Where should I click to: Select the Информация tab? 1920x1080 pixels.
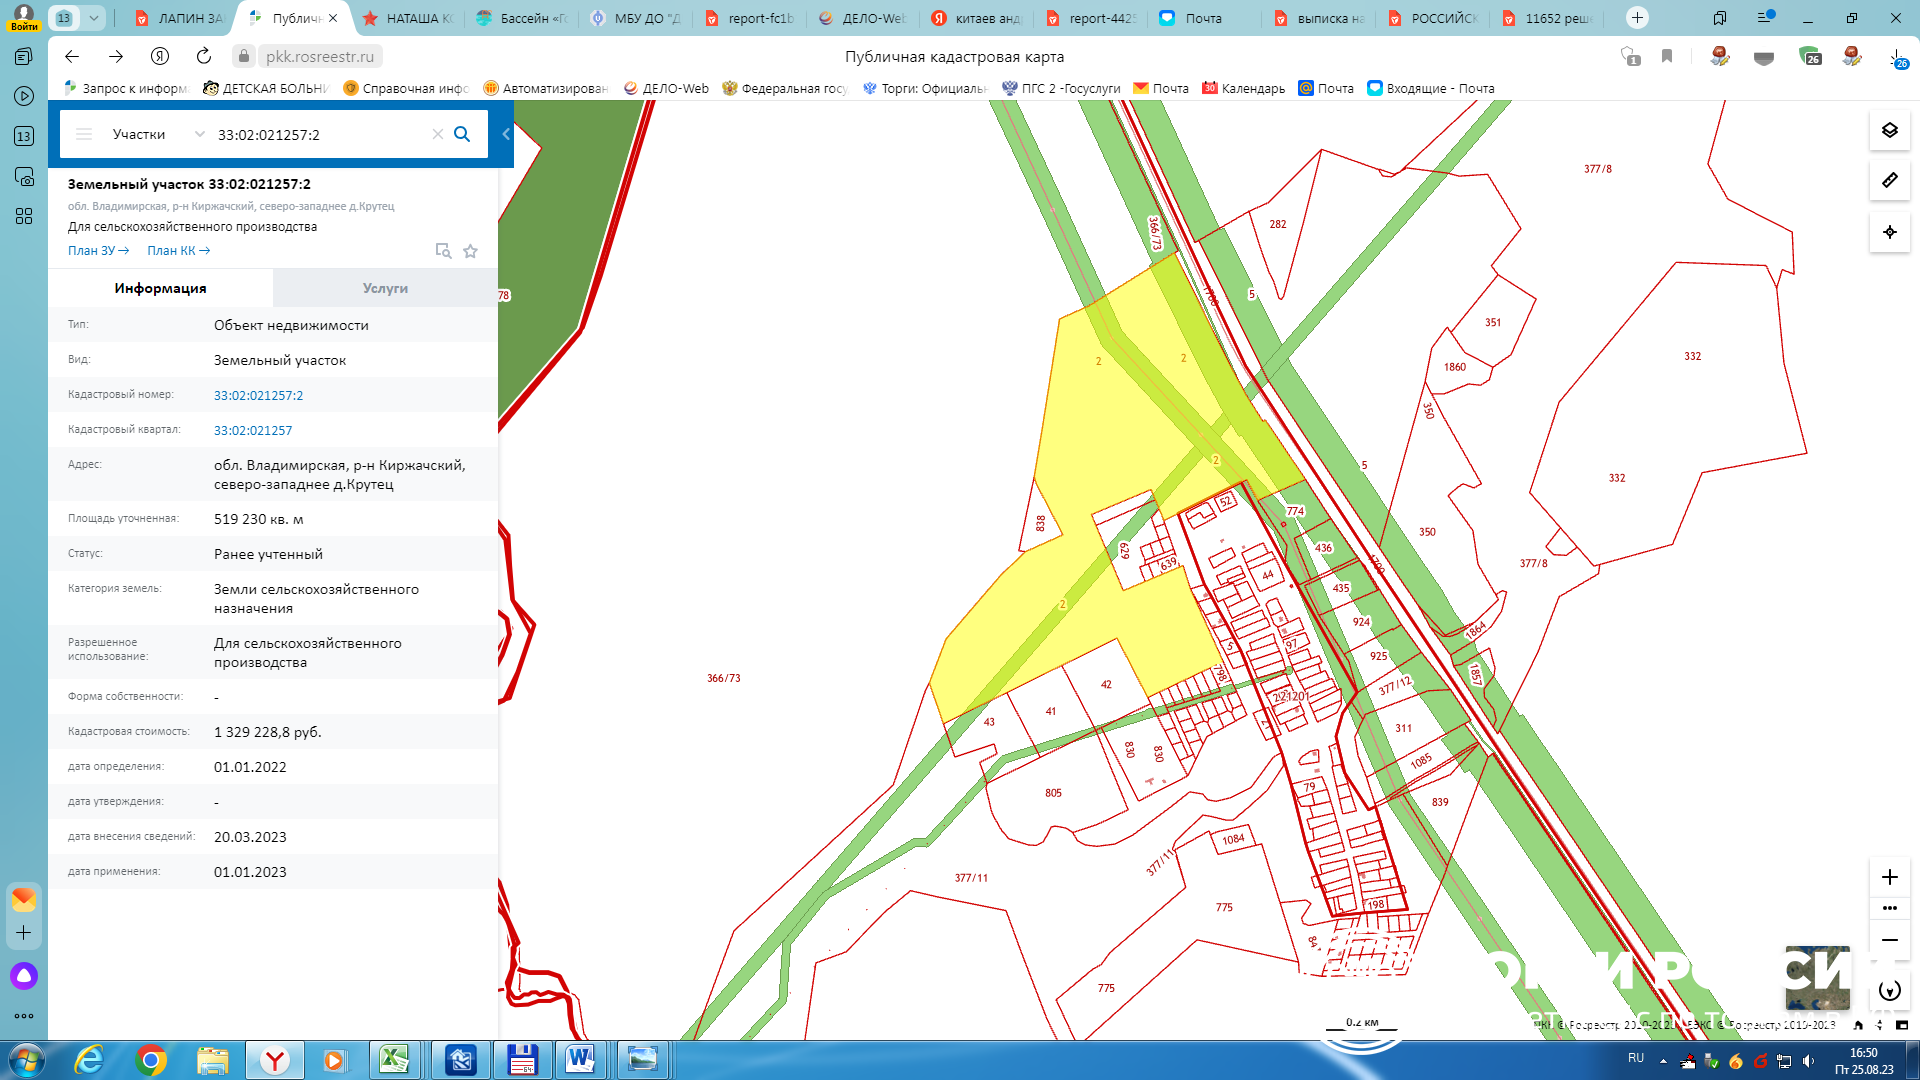[x=160, y=288]
